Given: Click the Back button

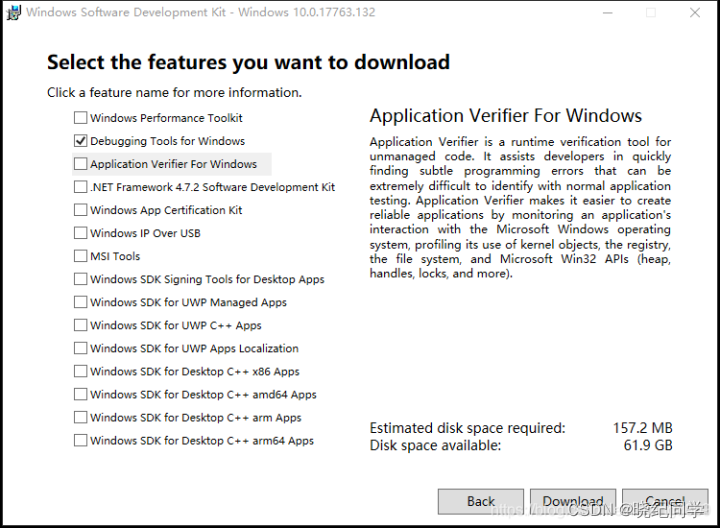Looking at the screenshot, I should click(x=481, y=501).
